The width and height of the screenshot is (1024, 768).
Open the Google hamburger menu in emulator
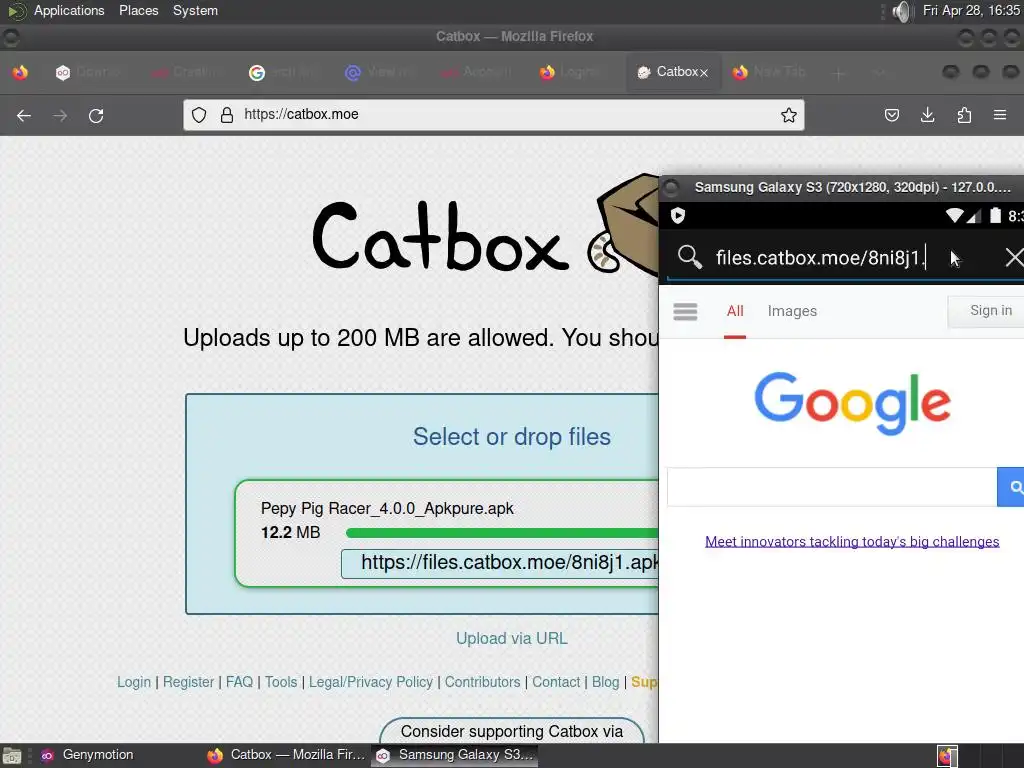tap(685, 312)
